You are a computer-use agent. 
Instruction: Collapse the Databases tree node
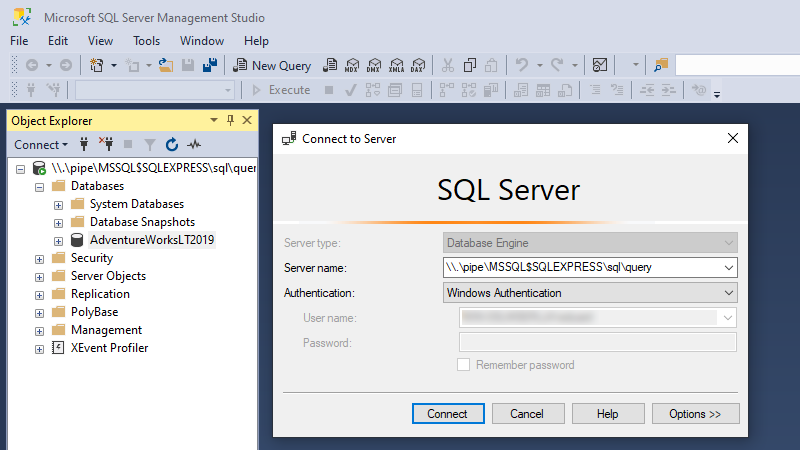40,186
